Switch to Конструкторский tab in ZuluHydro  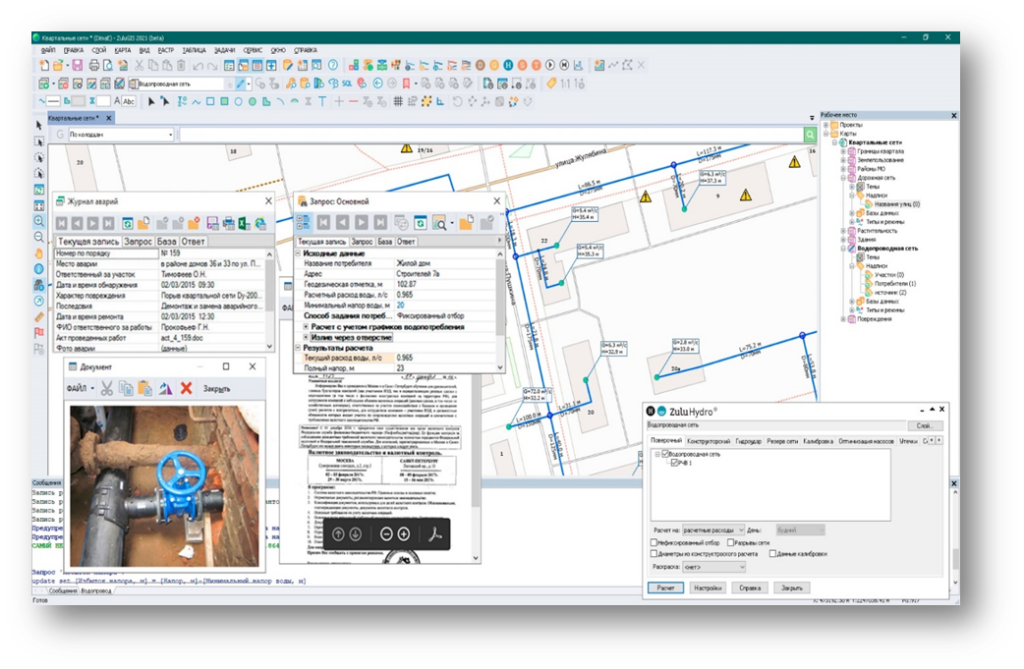pos(708,441)
